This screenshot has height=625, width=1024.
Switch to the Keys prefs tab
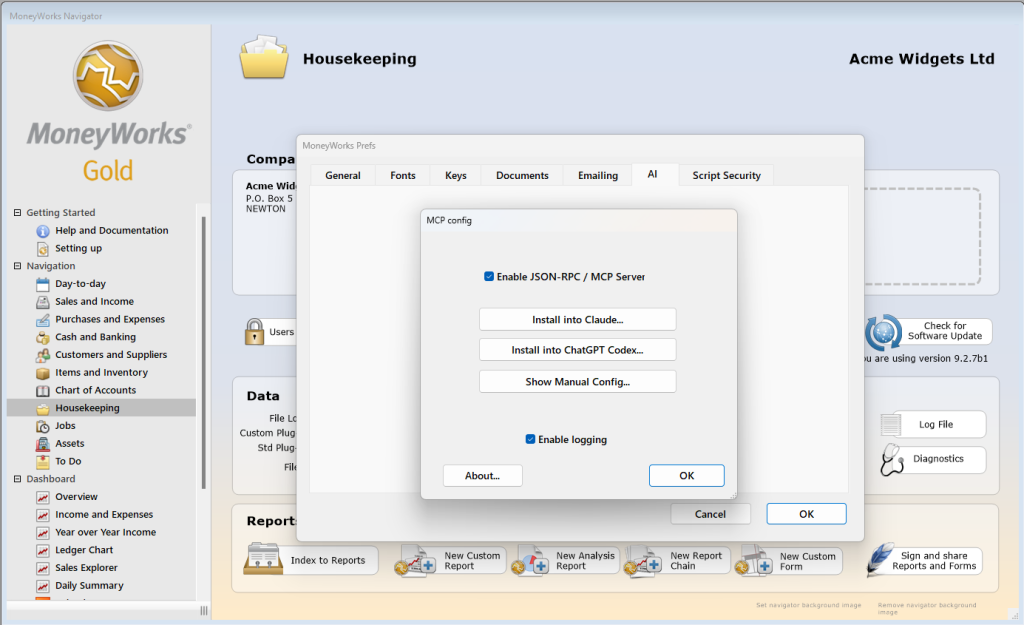tap(456, 175)
